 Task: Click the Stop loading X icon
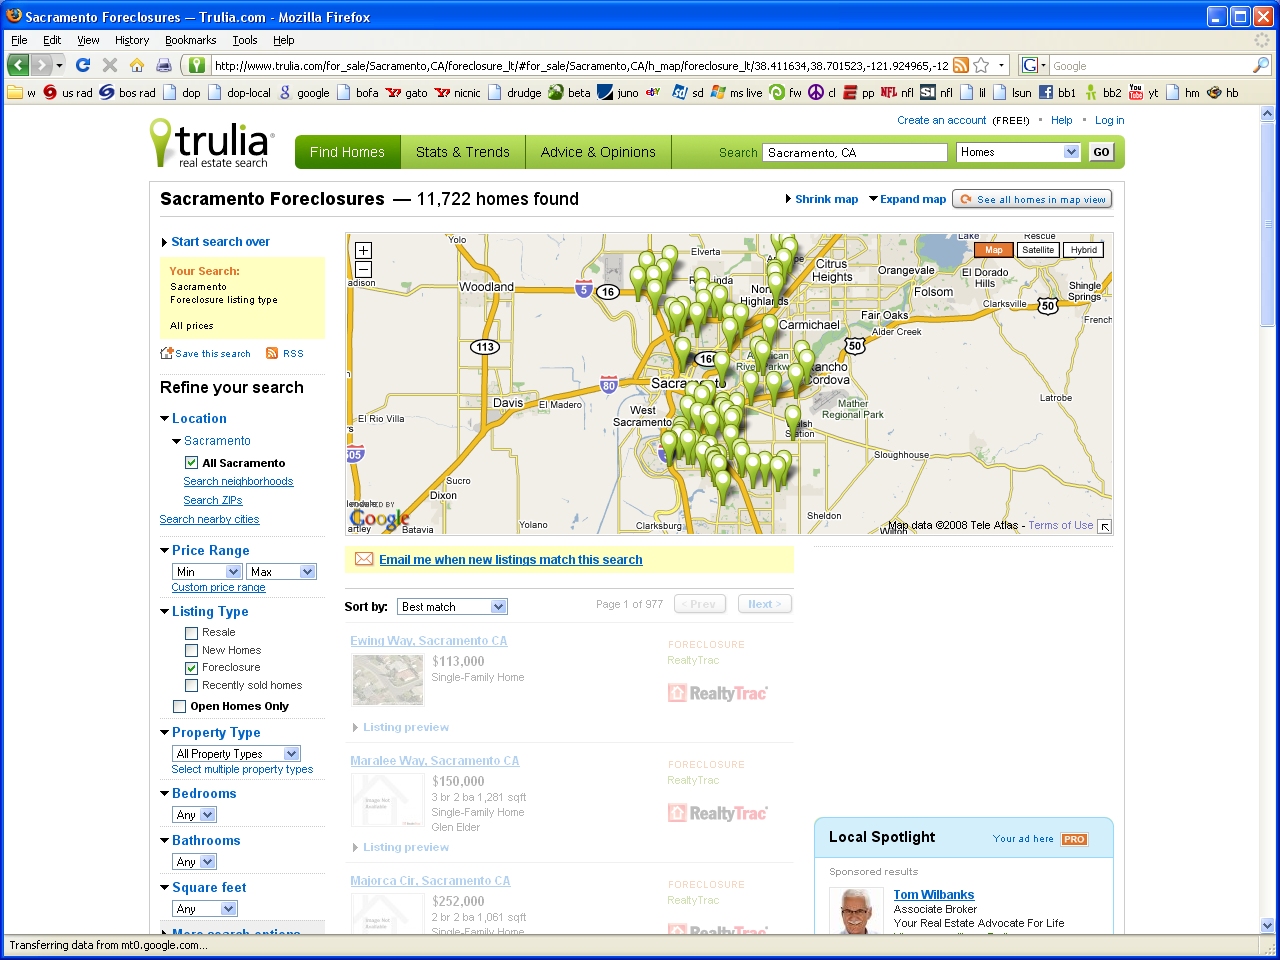point(110,65)
